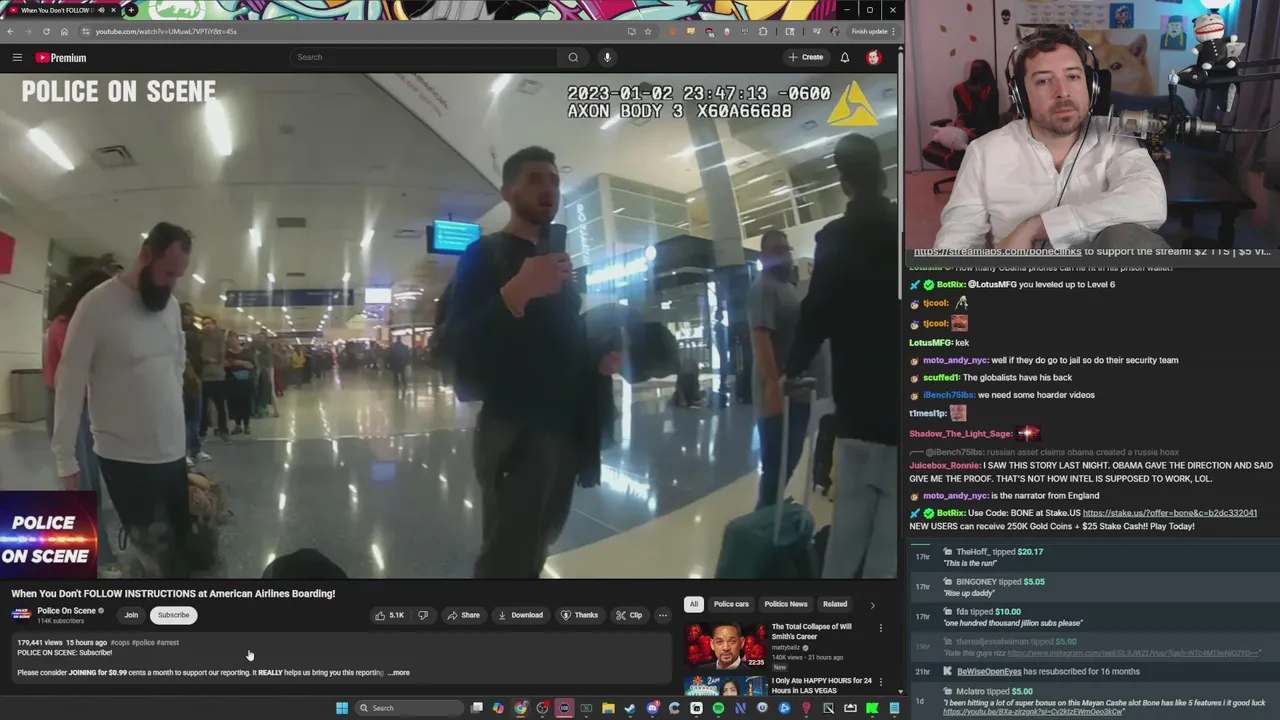The image size is (1280, 720).
Task: Click the video player to pause playback
Action: click(x=449, y=326)
